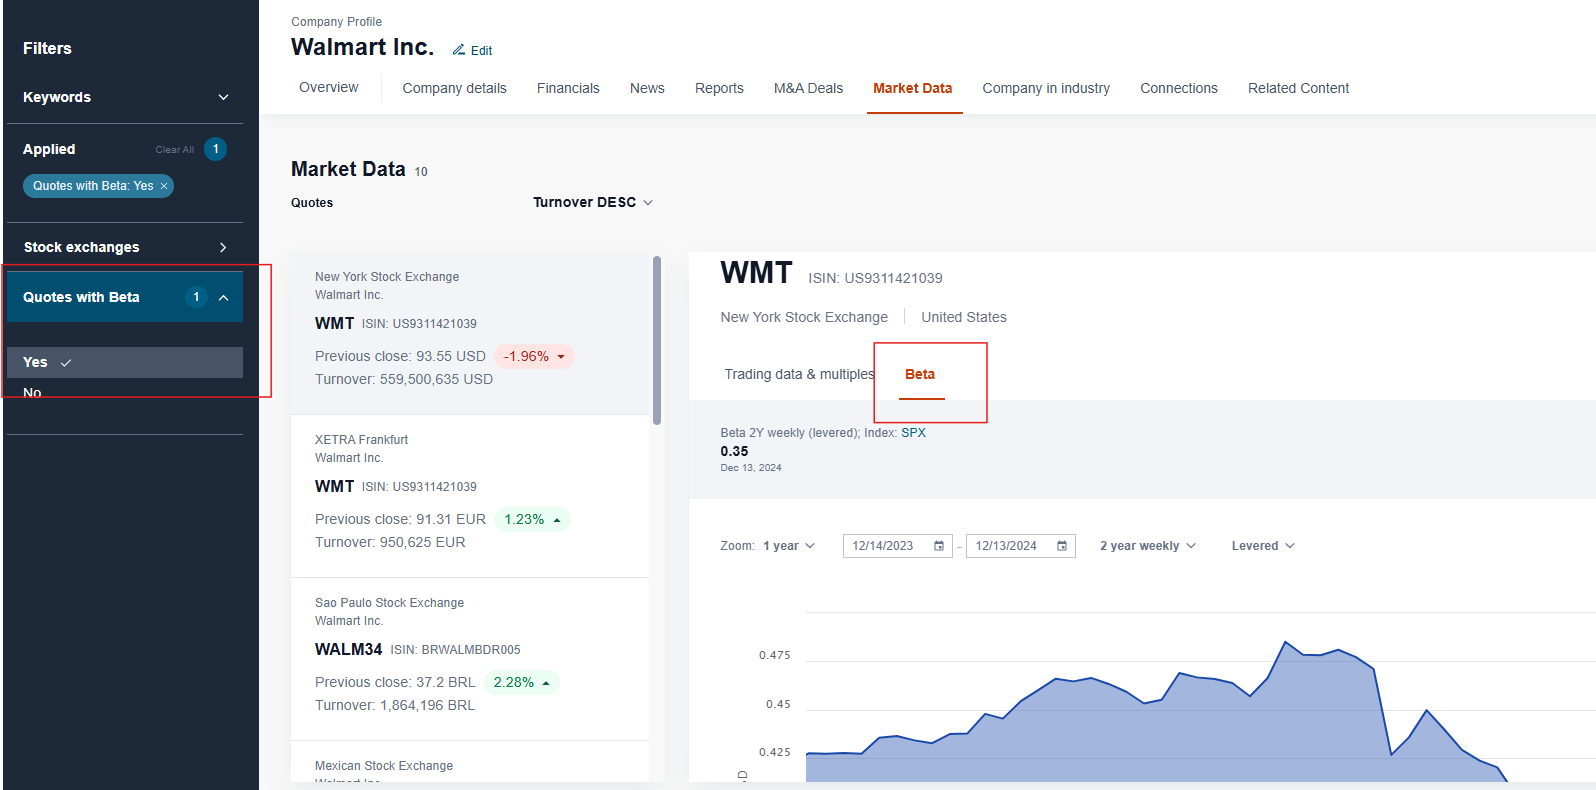Switch to the Financials tab

(568, 88)
